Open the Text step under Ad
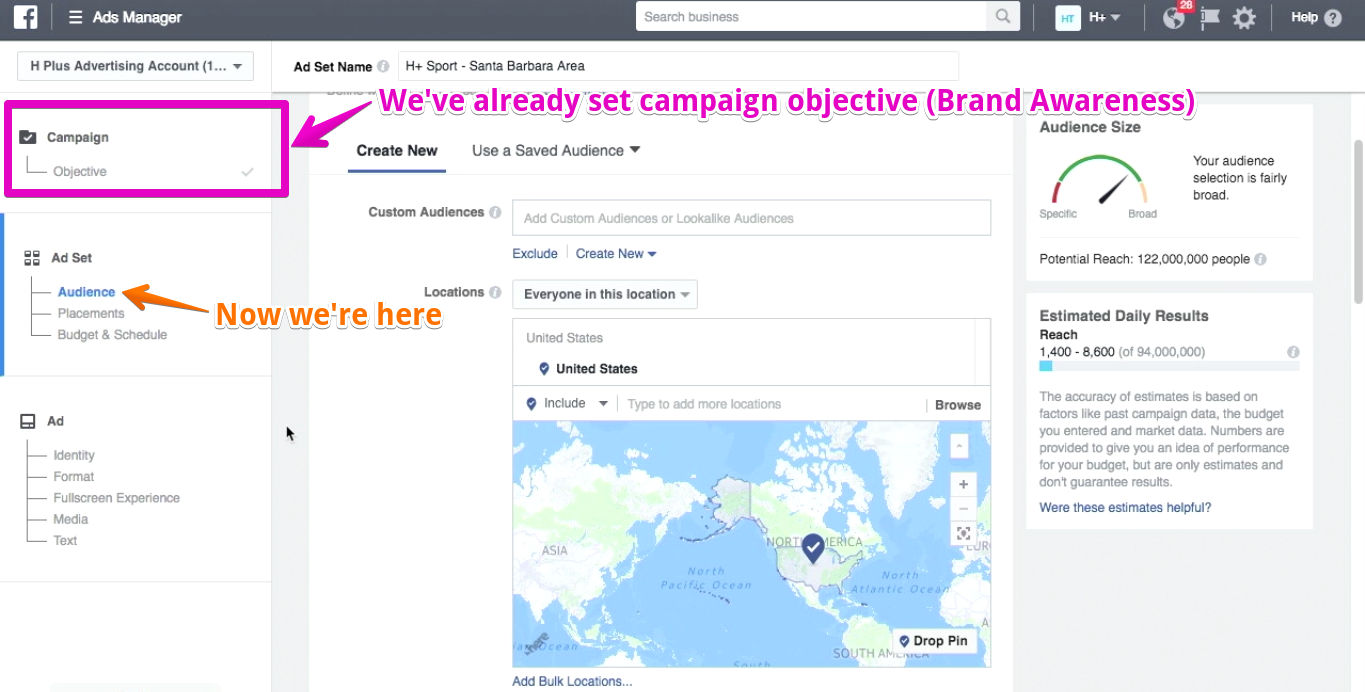Image resolution: width=1365 pixels, height=692 pixels. point(65,540)
